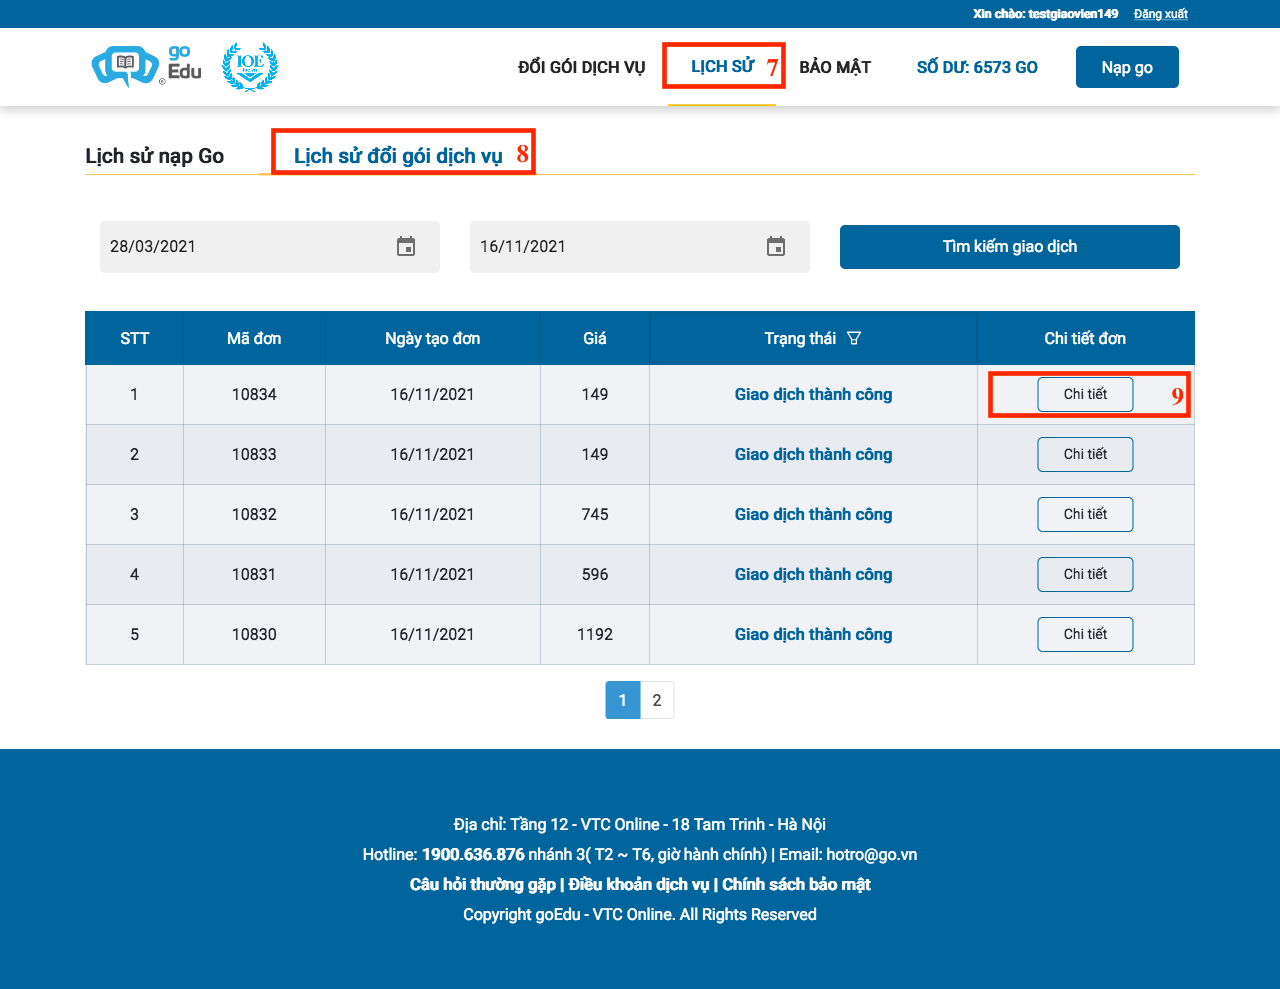The image size is (1280, 989).
Task: Show Chi tiết for order 10830
Action: (1085, 634)
